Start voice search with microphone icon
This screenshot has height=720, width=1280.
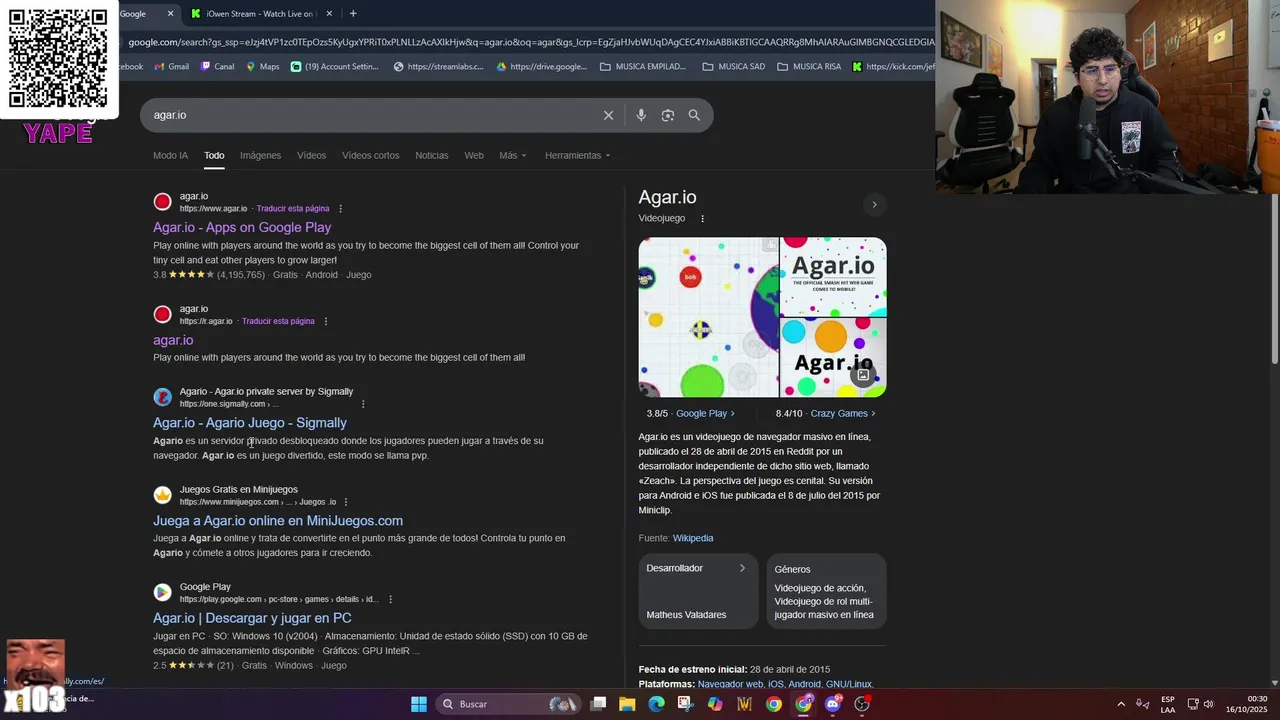pos(641,115)
